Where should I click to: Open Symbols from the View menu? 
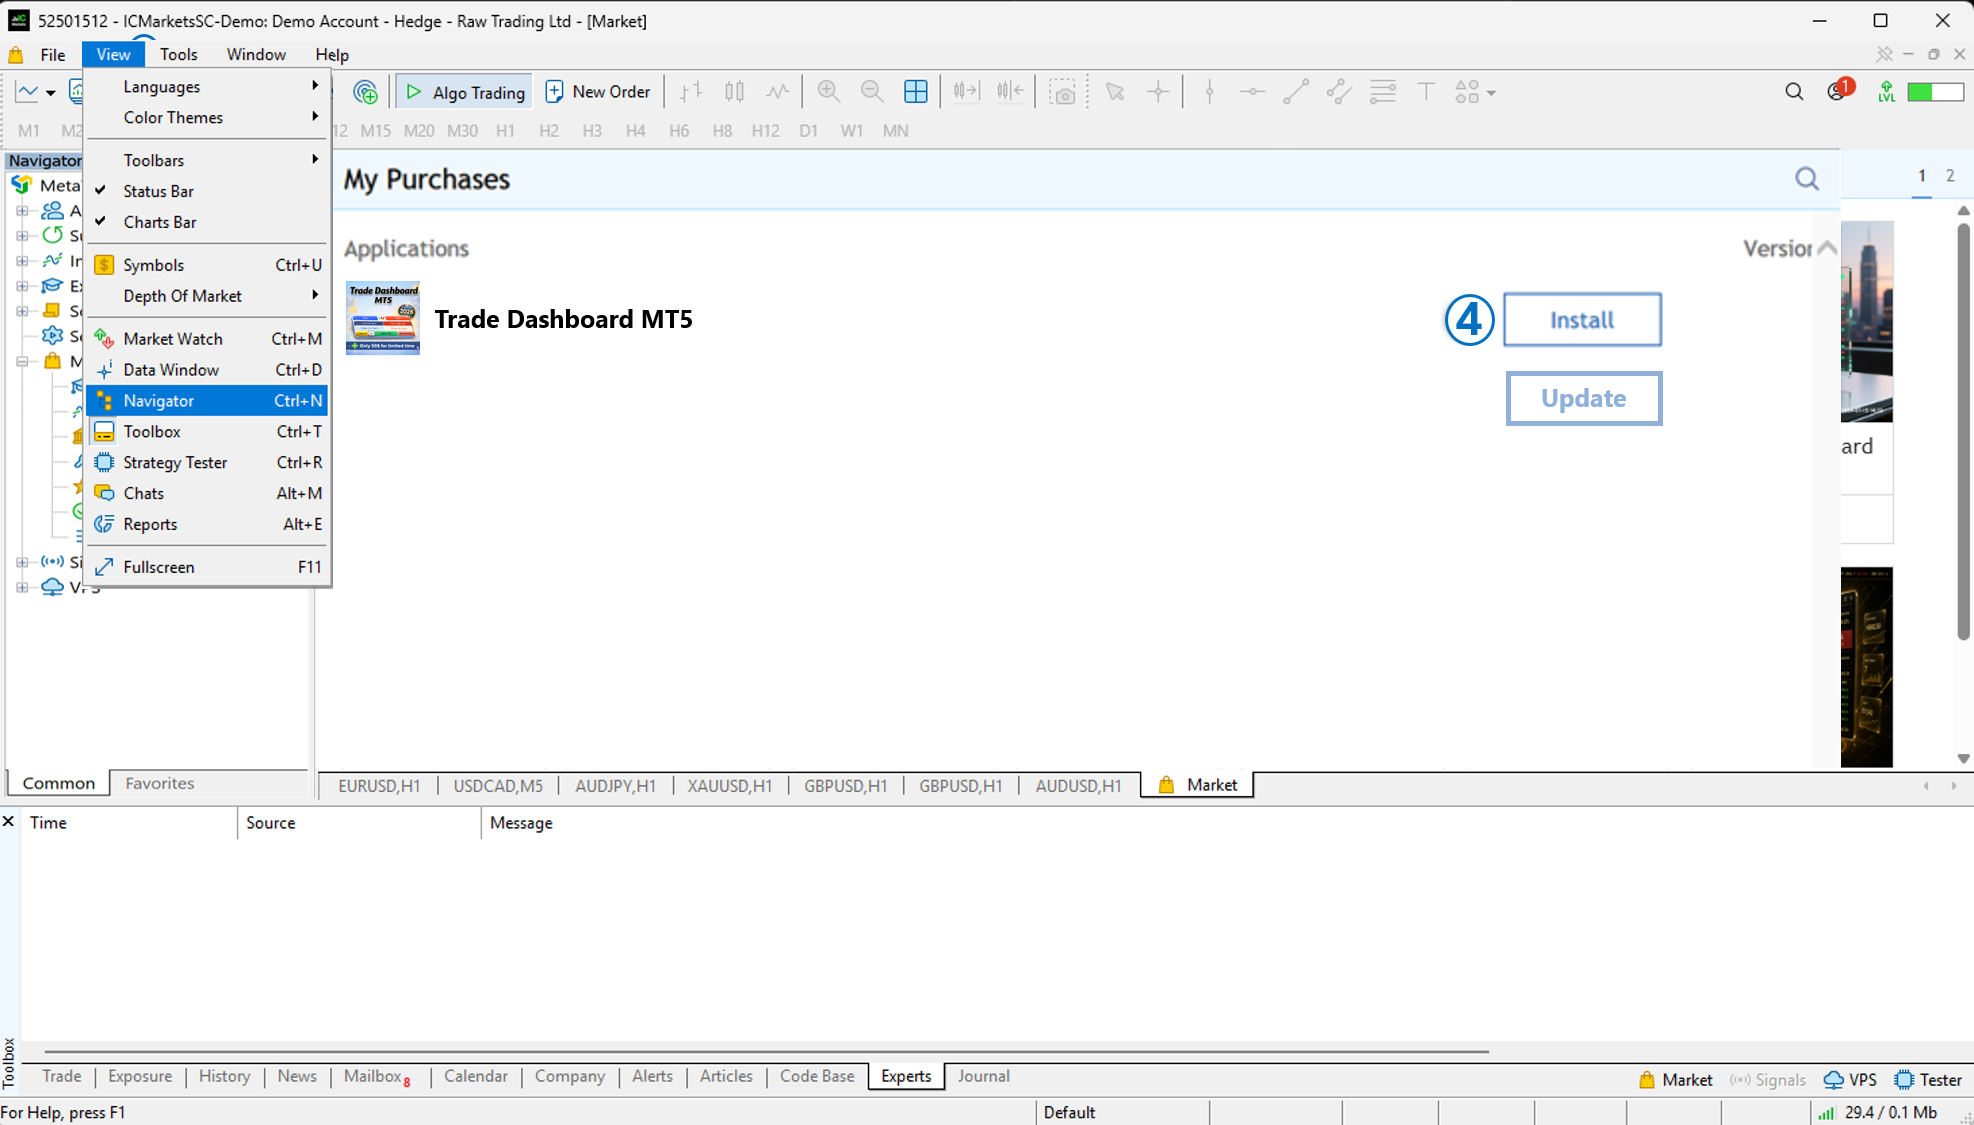point(207,265)
